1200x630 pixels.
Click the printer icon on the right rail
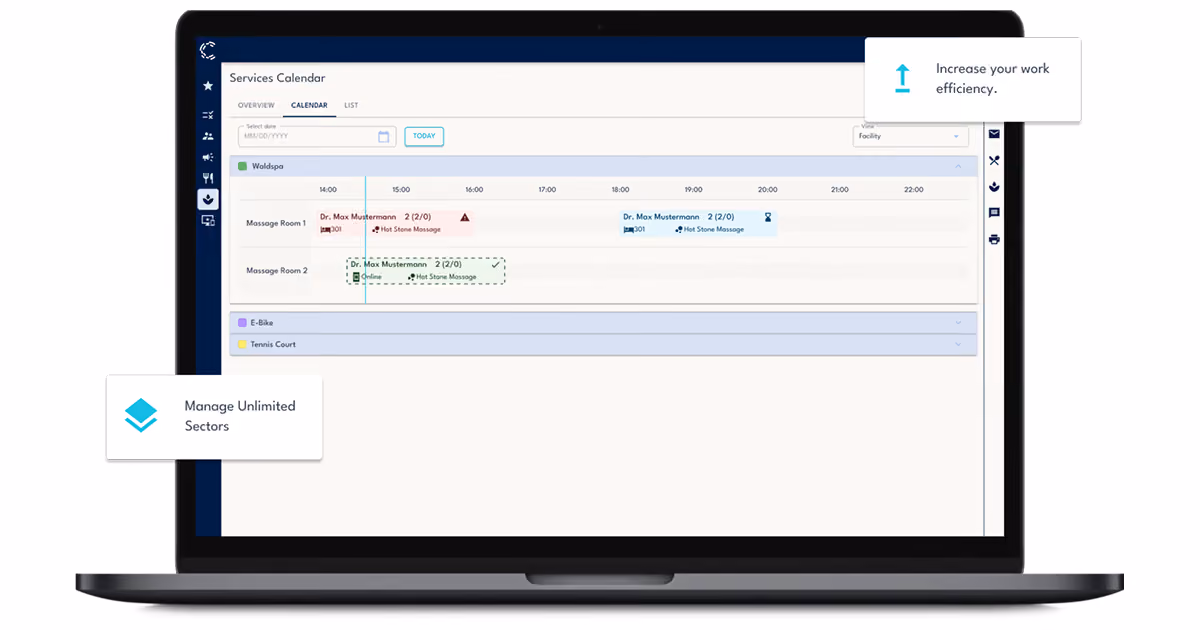pos(994,239)
